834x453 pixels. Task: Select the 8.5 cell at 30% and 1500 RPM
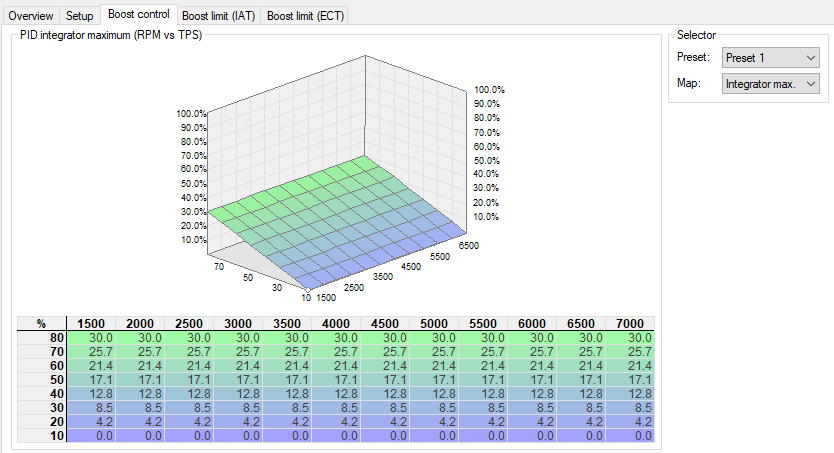coord(91,407)
